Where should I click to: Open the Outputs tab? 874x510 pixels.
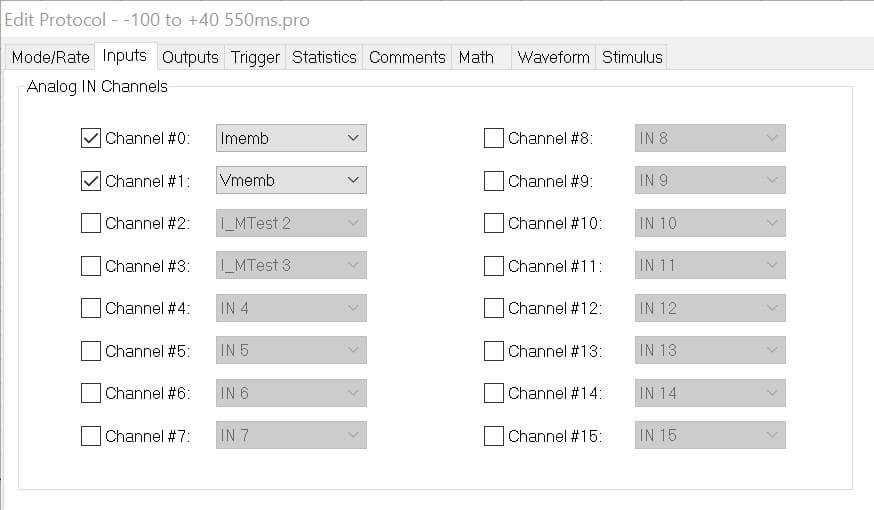[190, 57]
